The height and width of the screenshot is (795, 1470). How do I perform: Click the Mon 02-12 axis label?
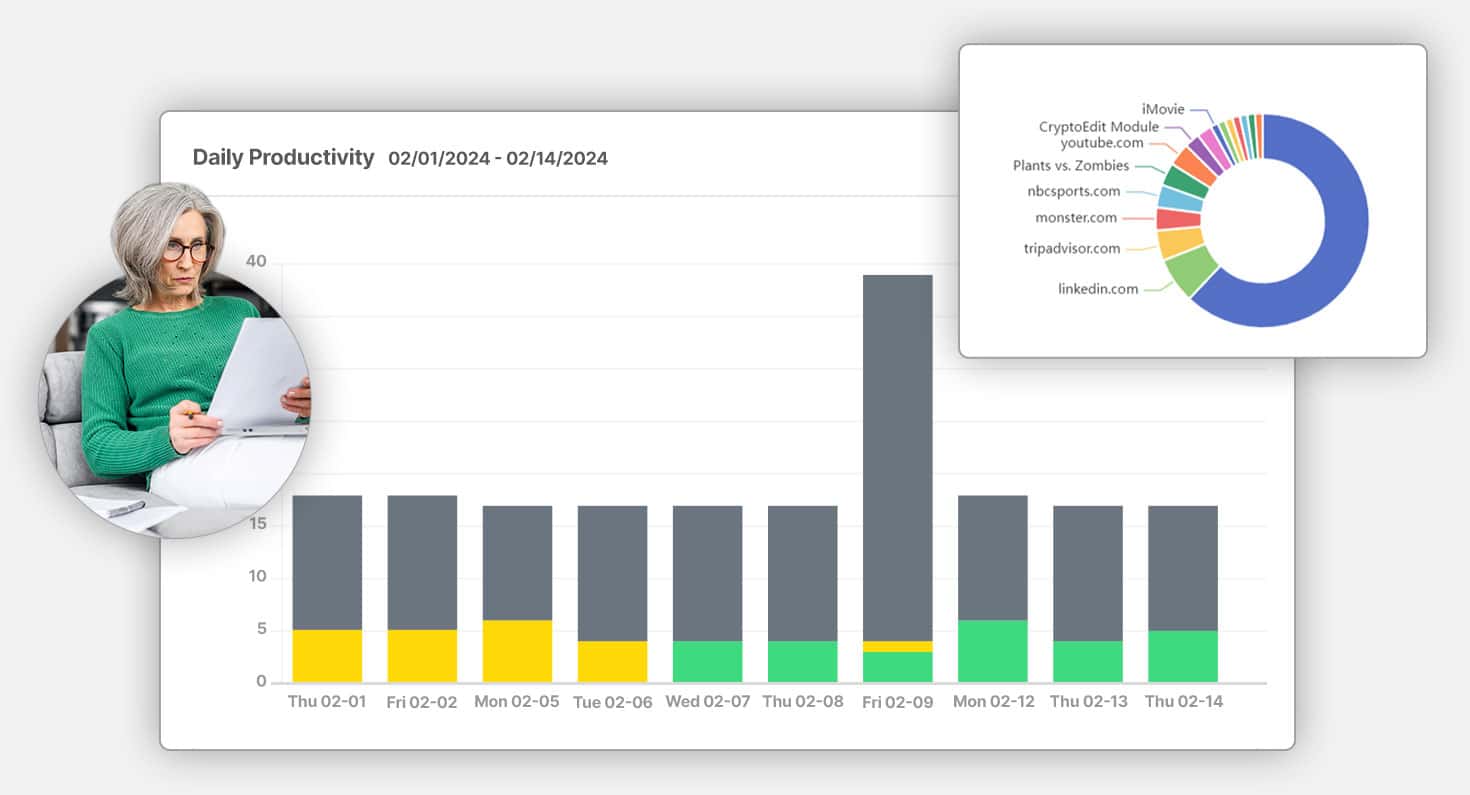(x=993, y=701)
